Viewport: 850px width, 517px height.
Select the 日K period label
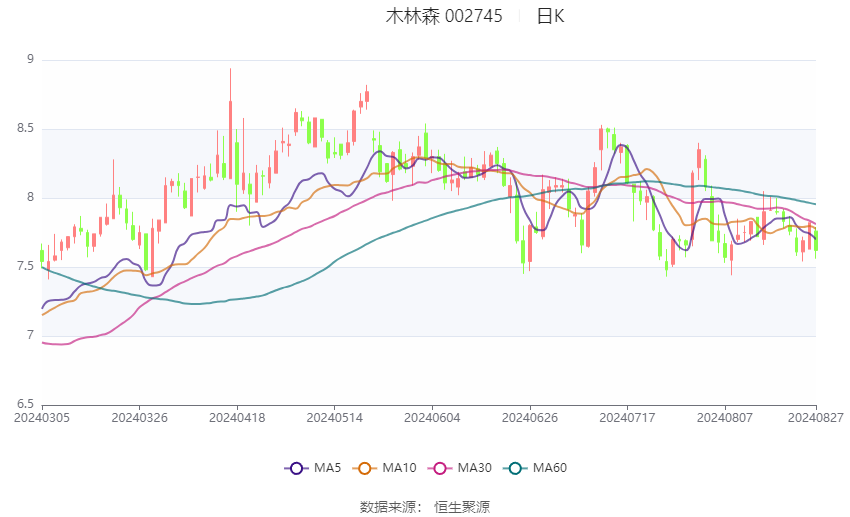coord(550,16)
